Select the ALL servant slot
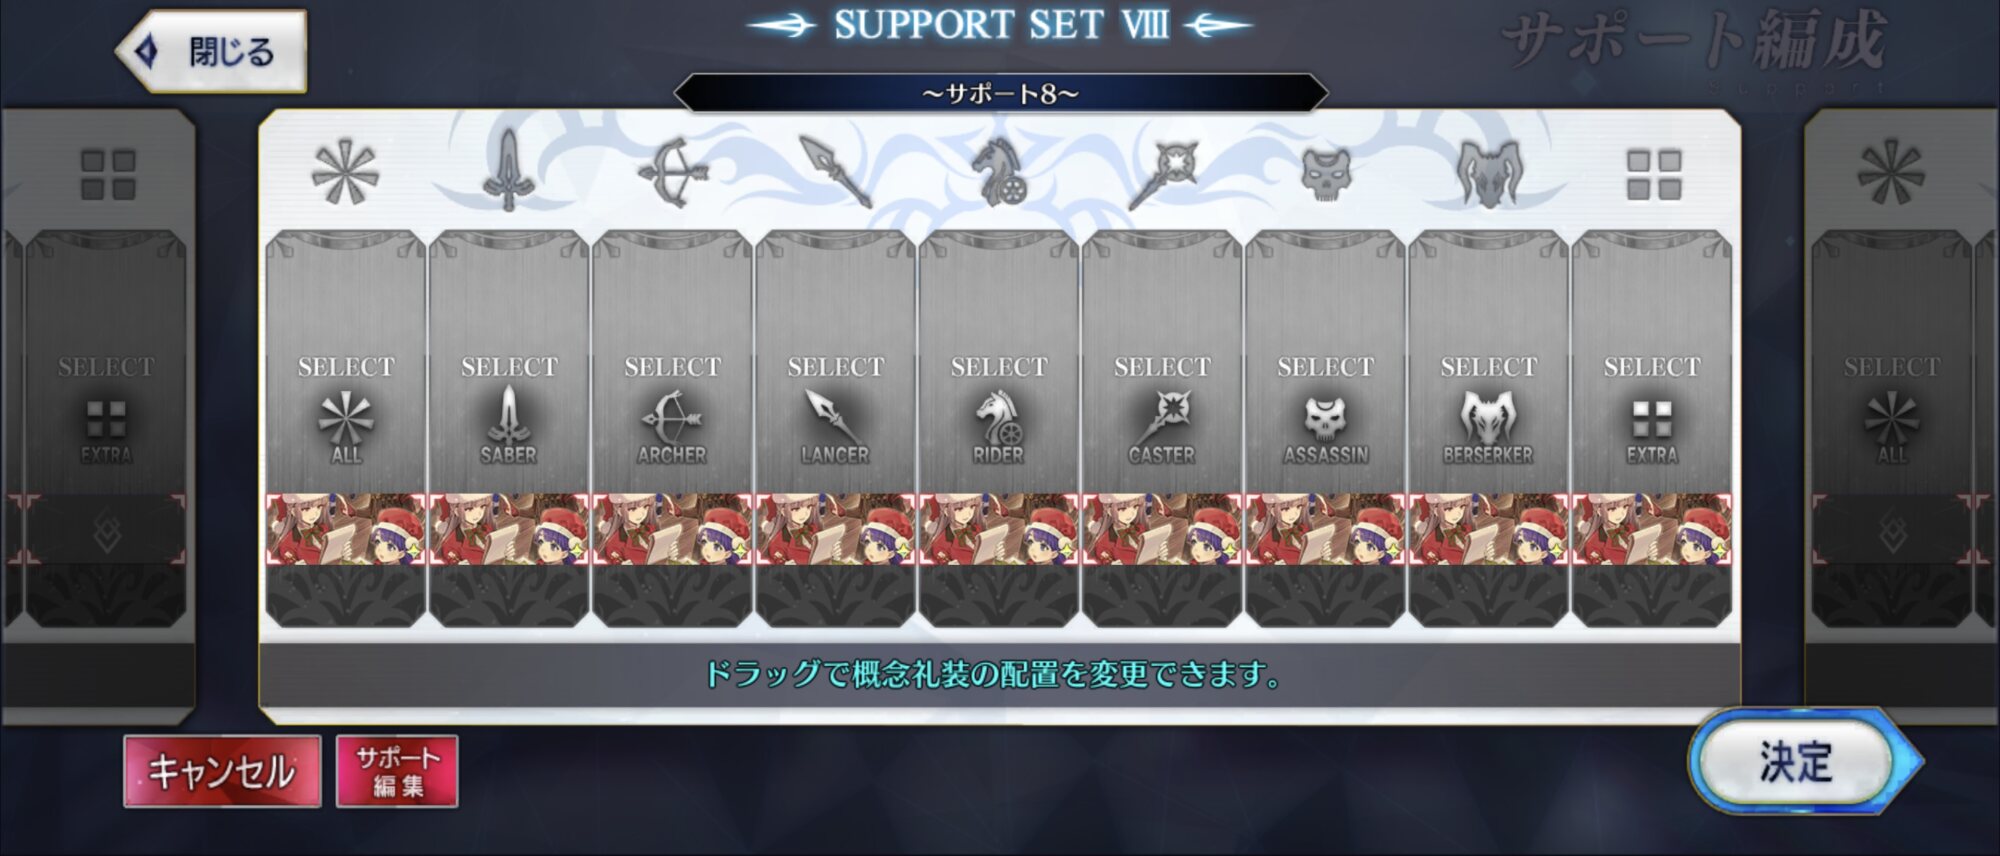Screen dimensions: 2000x856 346,363
